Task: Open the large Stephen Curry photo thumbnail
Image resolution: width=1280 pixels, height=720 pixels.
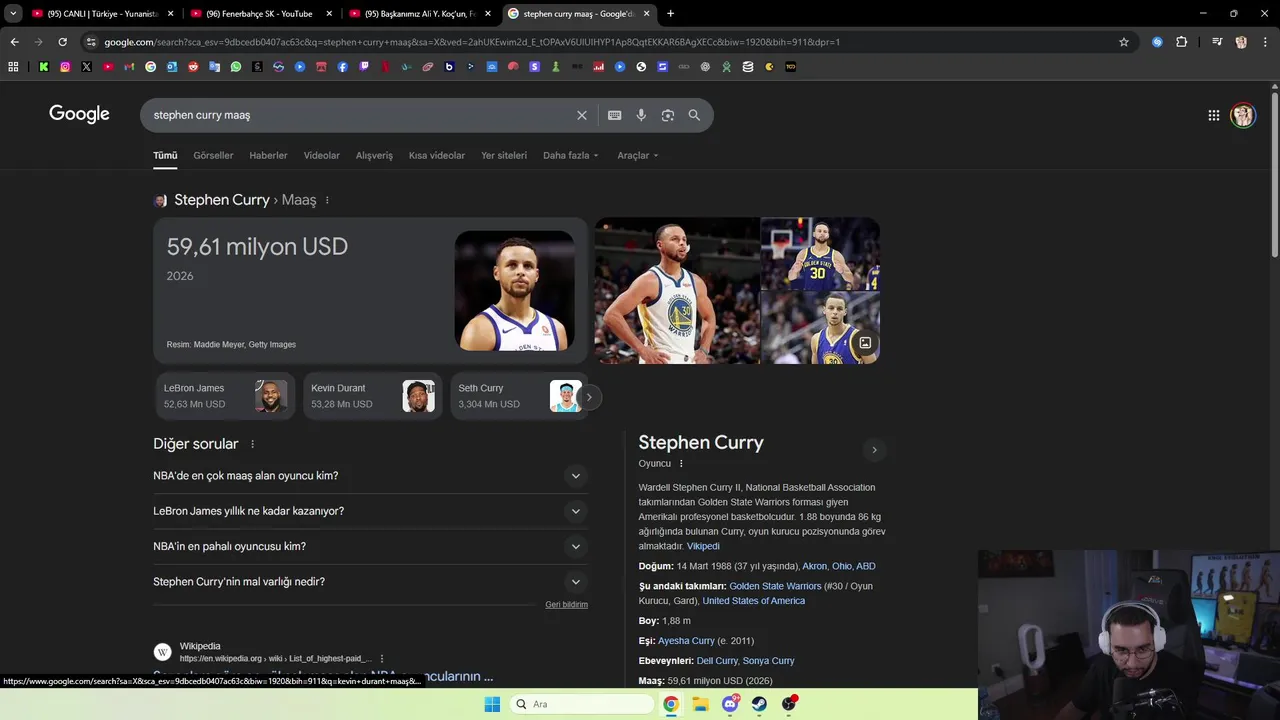Action: (x=677, y=291)
